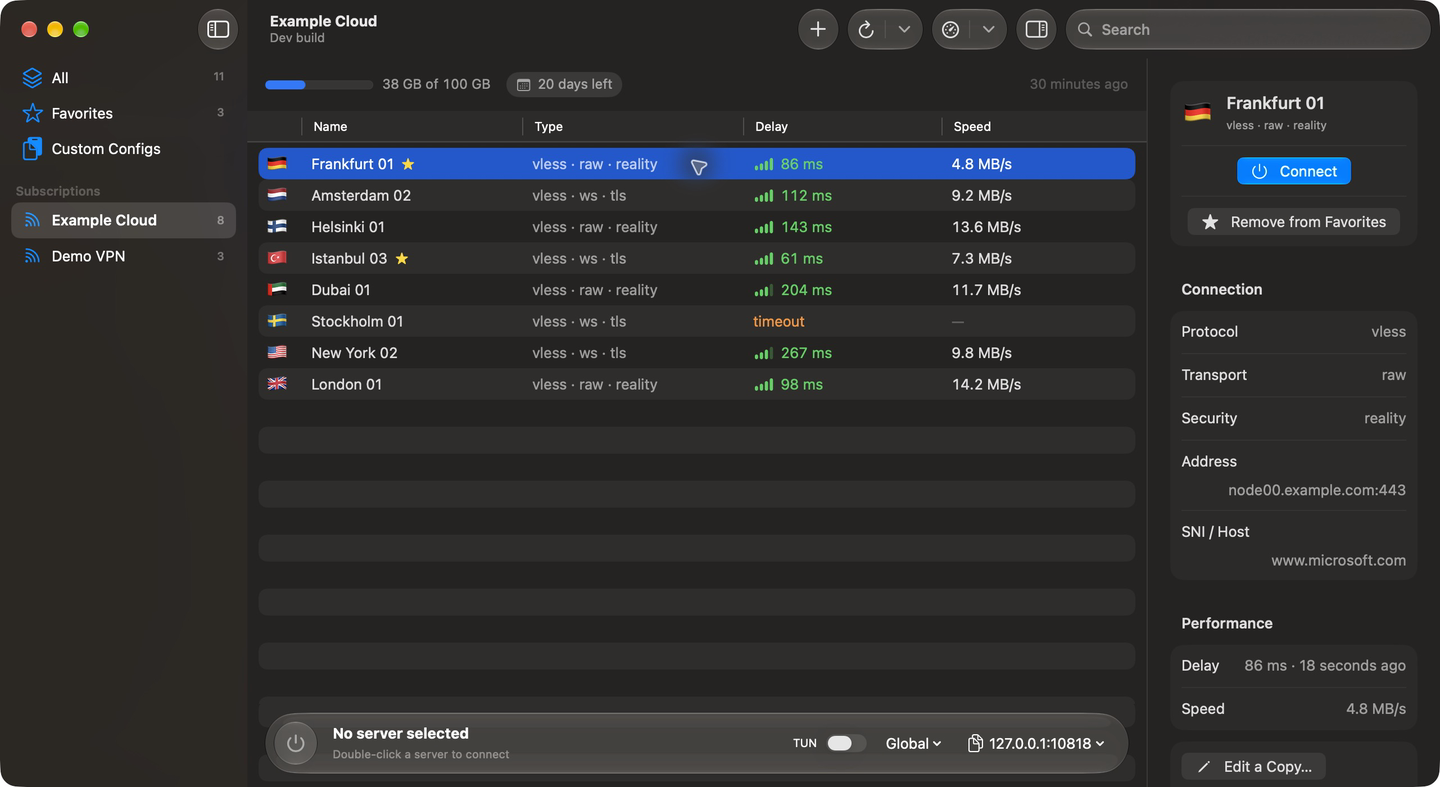
Task: Click the Search field
Action: (1248, 29)
